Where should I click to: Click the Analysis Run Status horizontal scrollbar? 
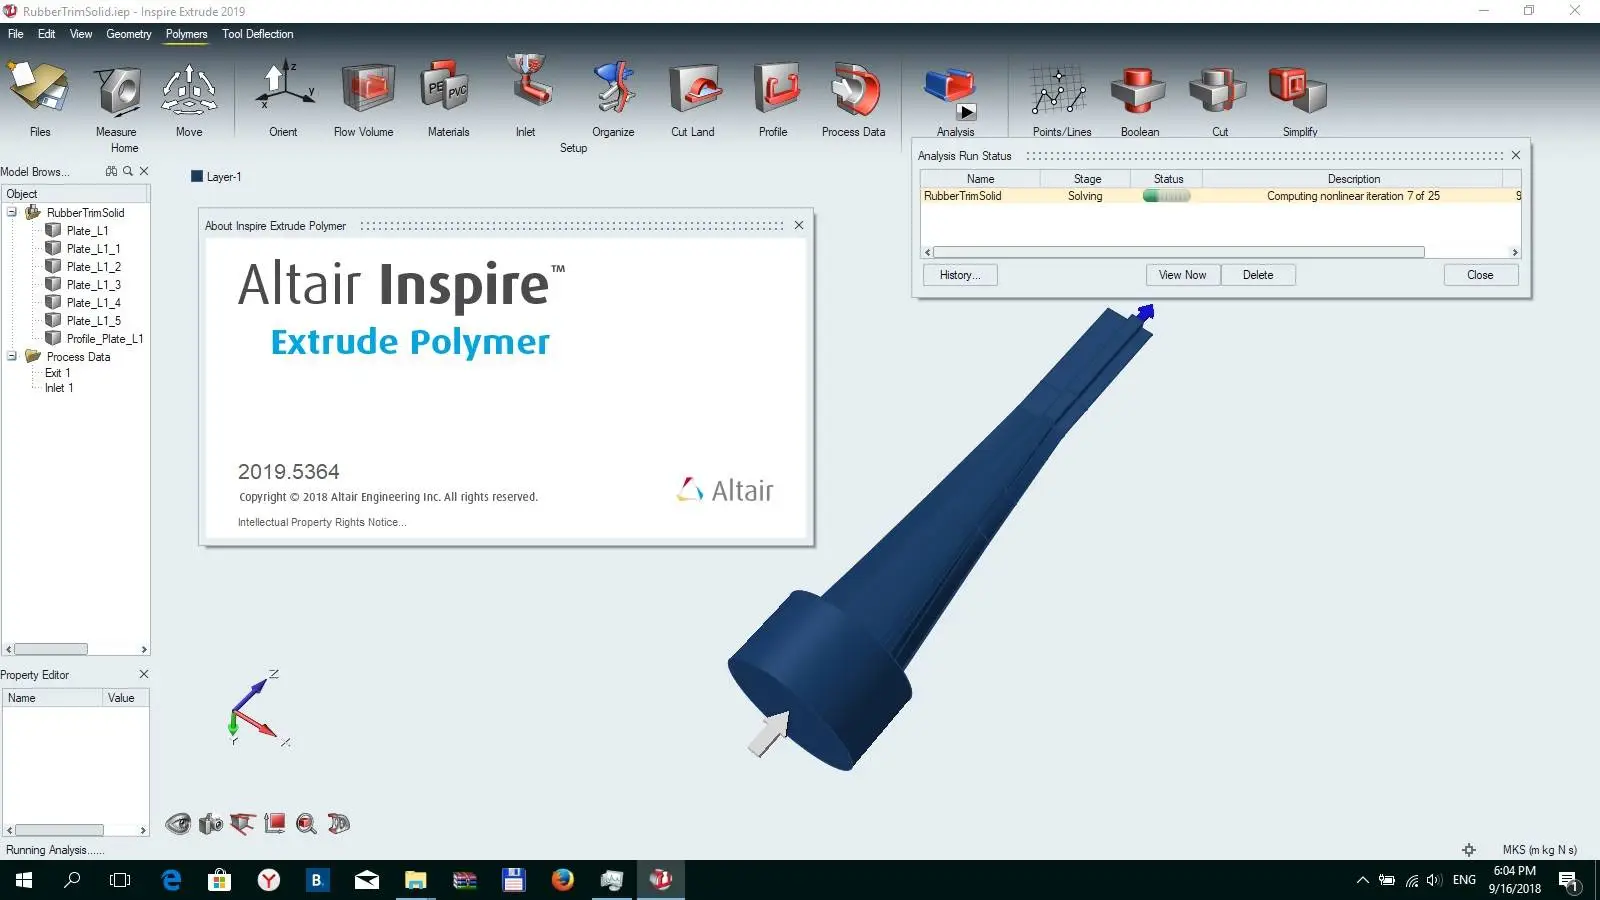(x=1178, y=252)
